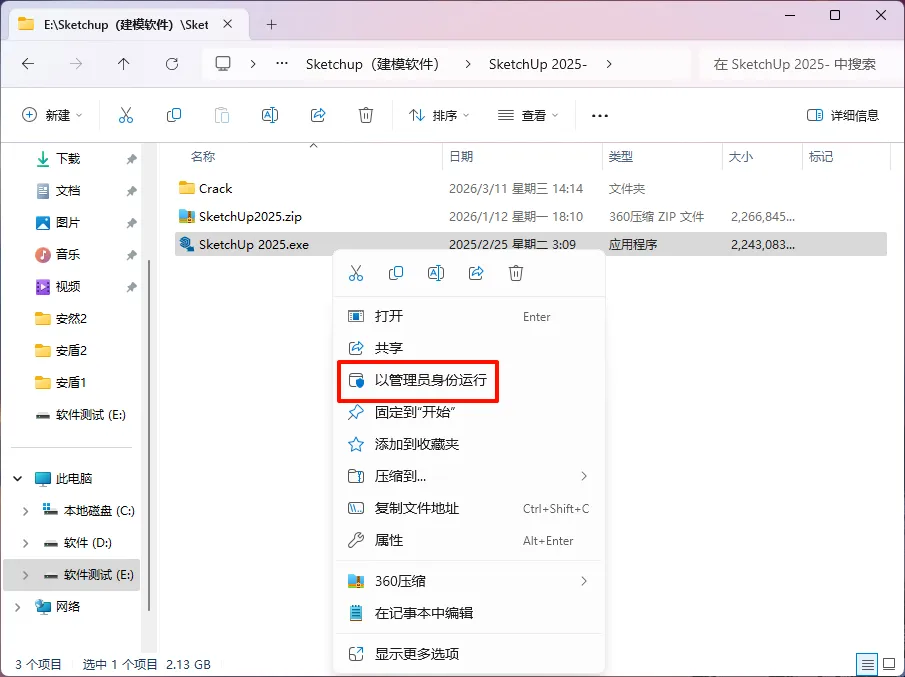Open the 查看 view dropdown
This screenshot has height=677, width=905.
(528, 115)
